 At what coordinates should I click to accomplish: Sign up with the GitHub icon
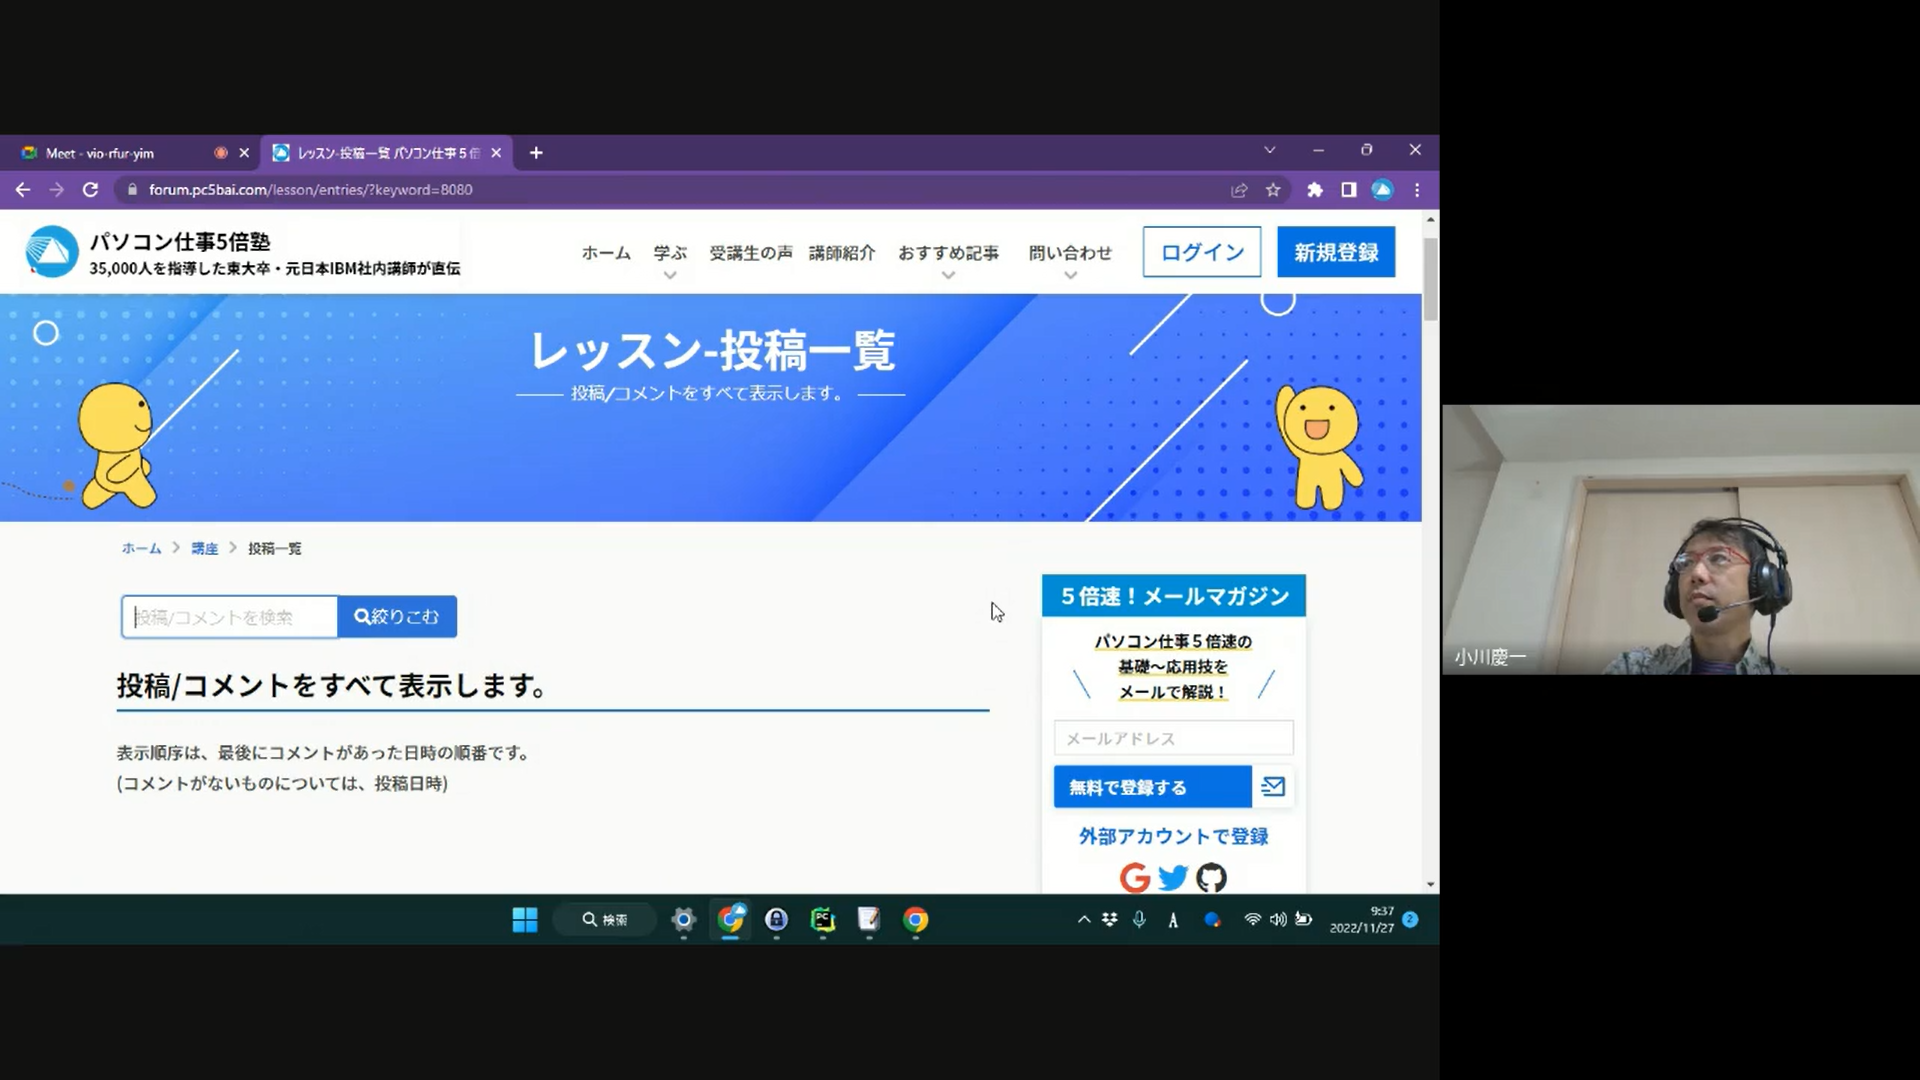coord(1211,878)
